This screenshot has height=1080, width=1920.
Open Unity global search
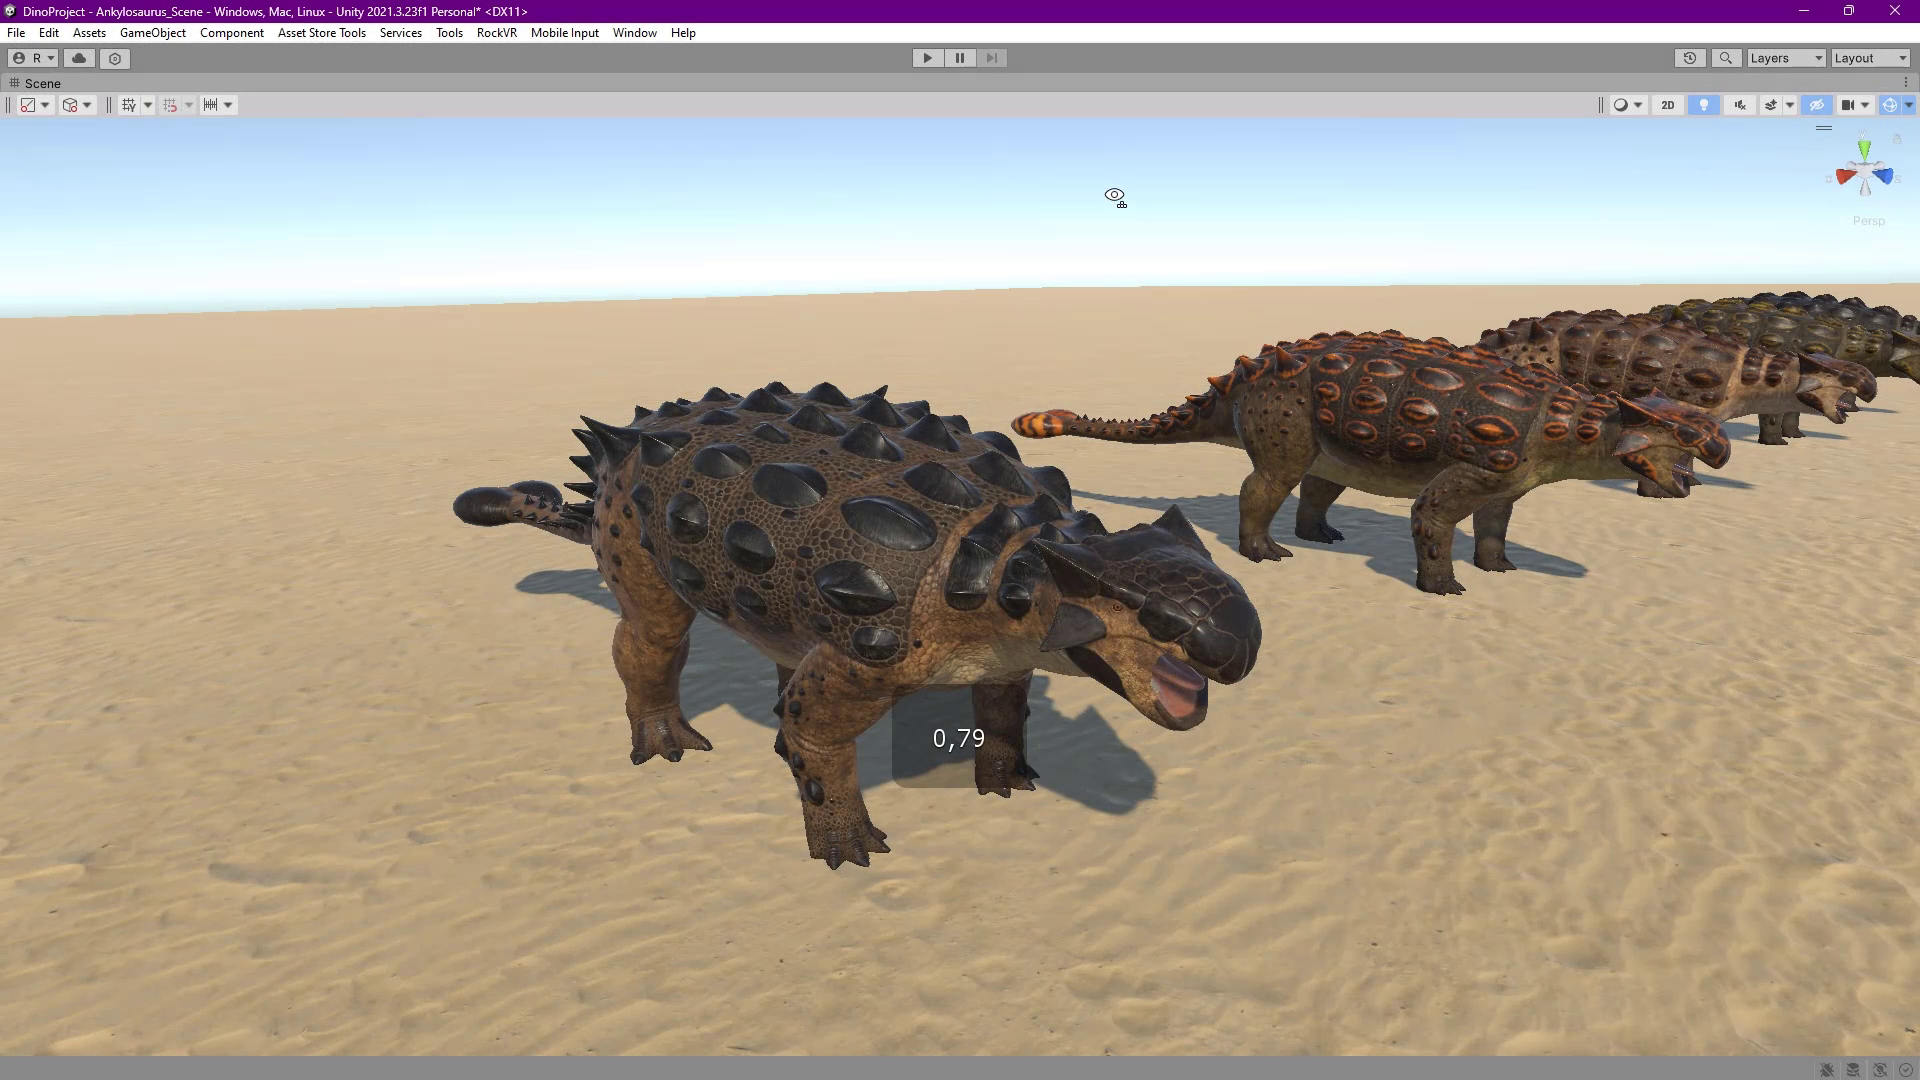pos(1725,58)
